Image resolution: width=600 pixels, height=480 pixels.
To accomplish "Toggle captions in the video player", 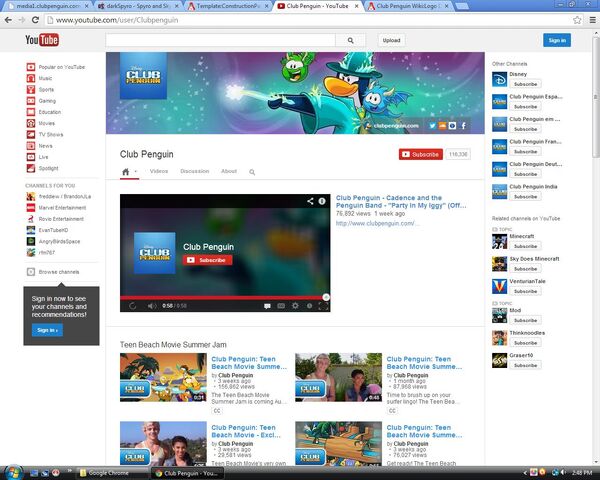I will [x=281, y=305].
